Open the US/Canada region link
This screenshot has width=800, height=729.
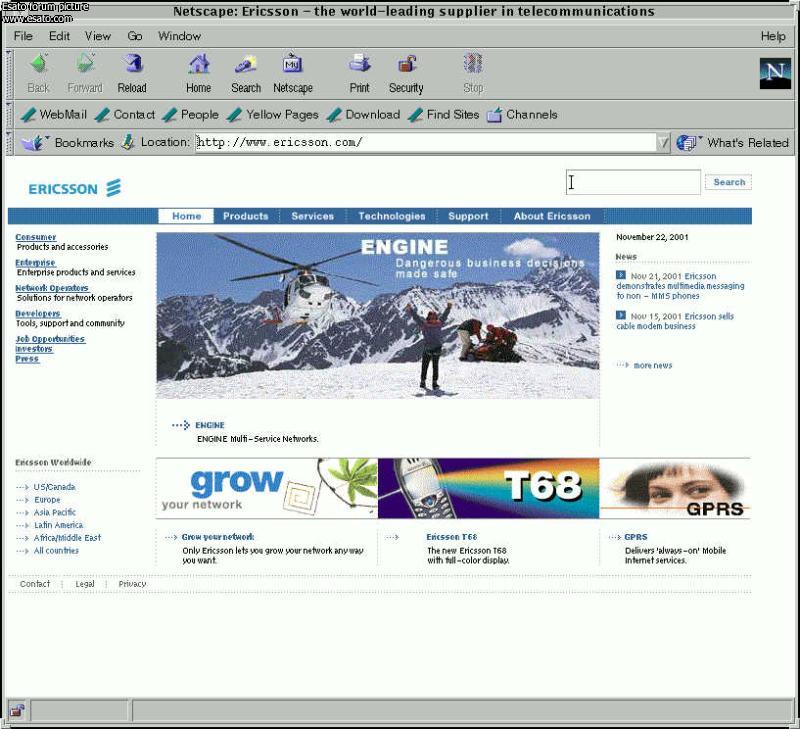[54, 487]
